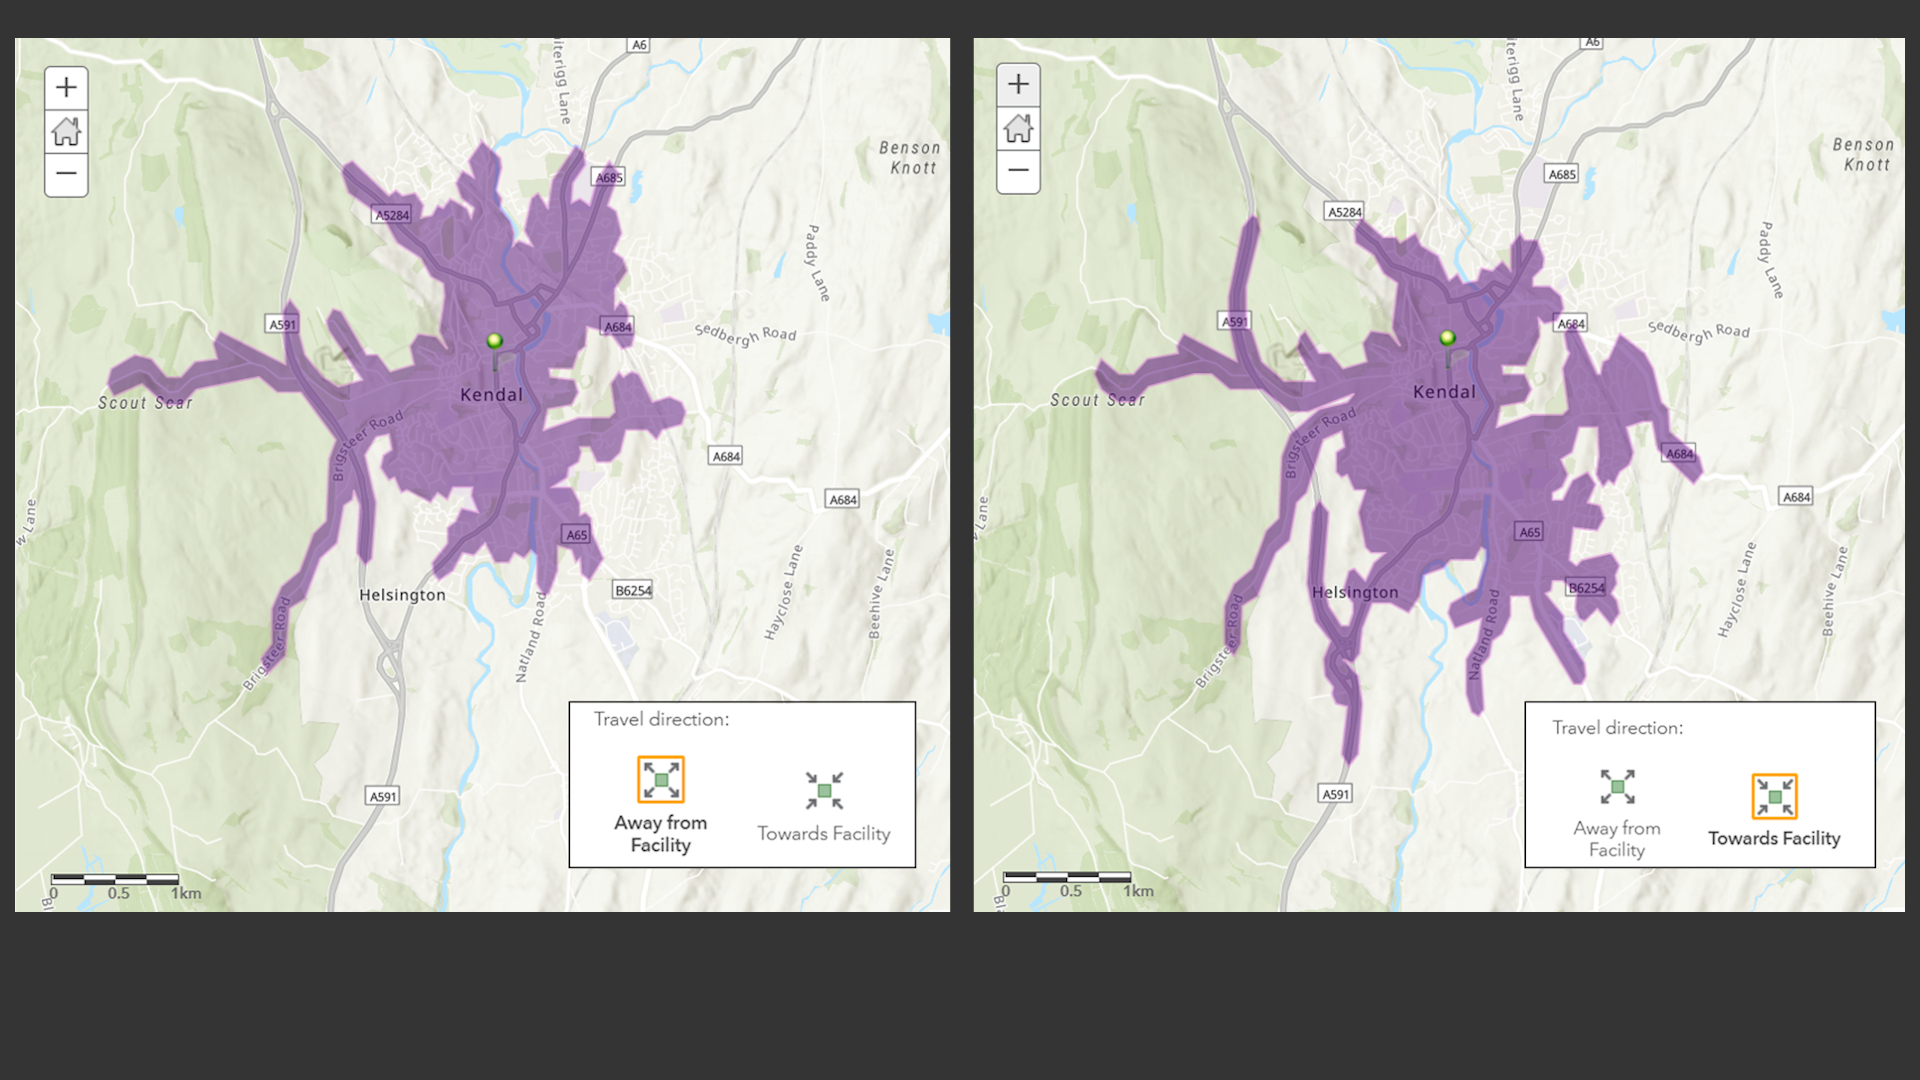The image size is (1920, 1080).
Task: Click Brigsteer Road label near Kendal, left map
Action: click(x=367, y=445)
